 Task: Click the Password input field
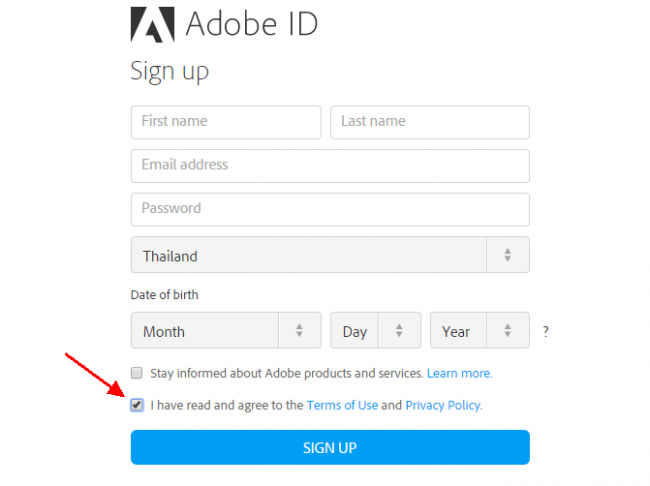pyautogui.click(x=330, y=210)
